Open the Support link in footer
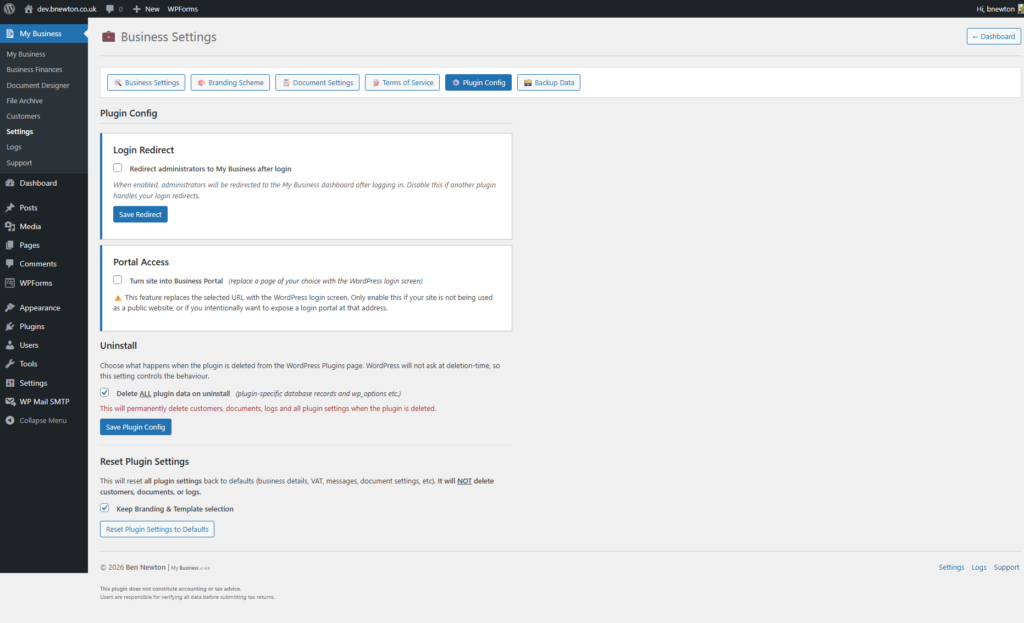 tap(1006, 567)
